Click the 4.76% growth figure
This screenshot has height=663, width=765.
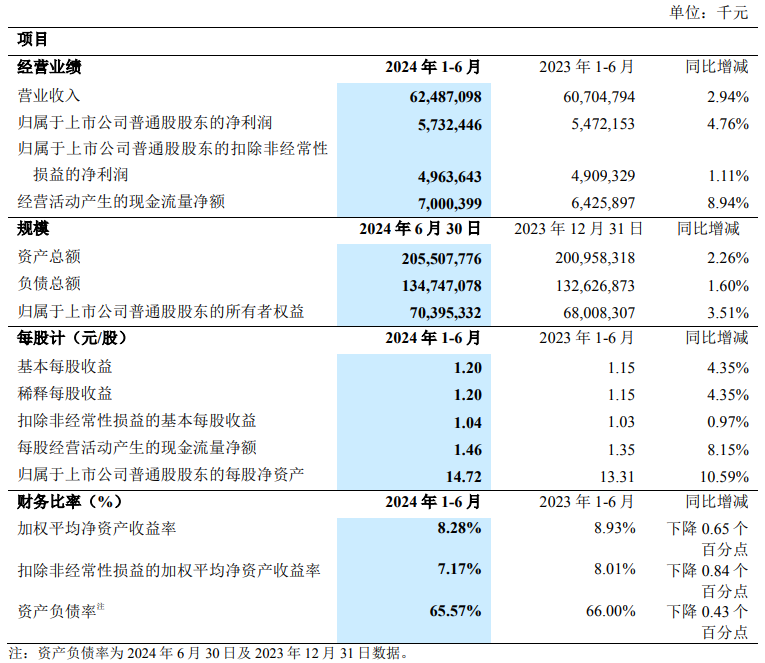[x=728, y=124]
